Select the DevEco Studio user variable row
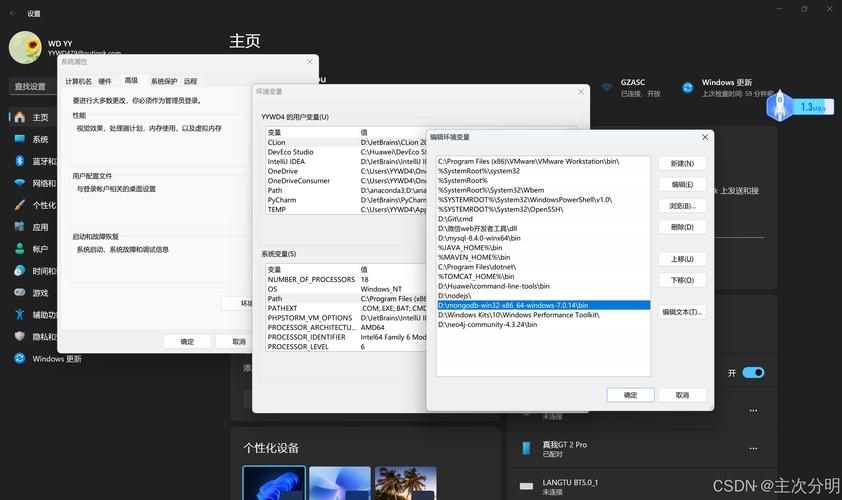 tap(346, 152)
